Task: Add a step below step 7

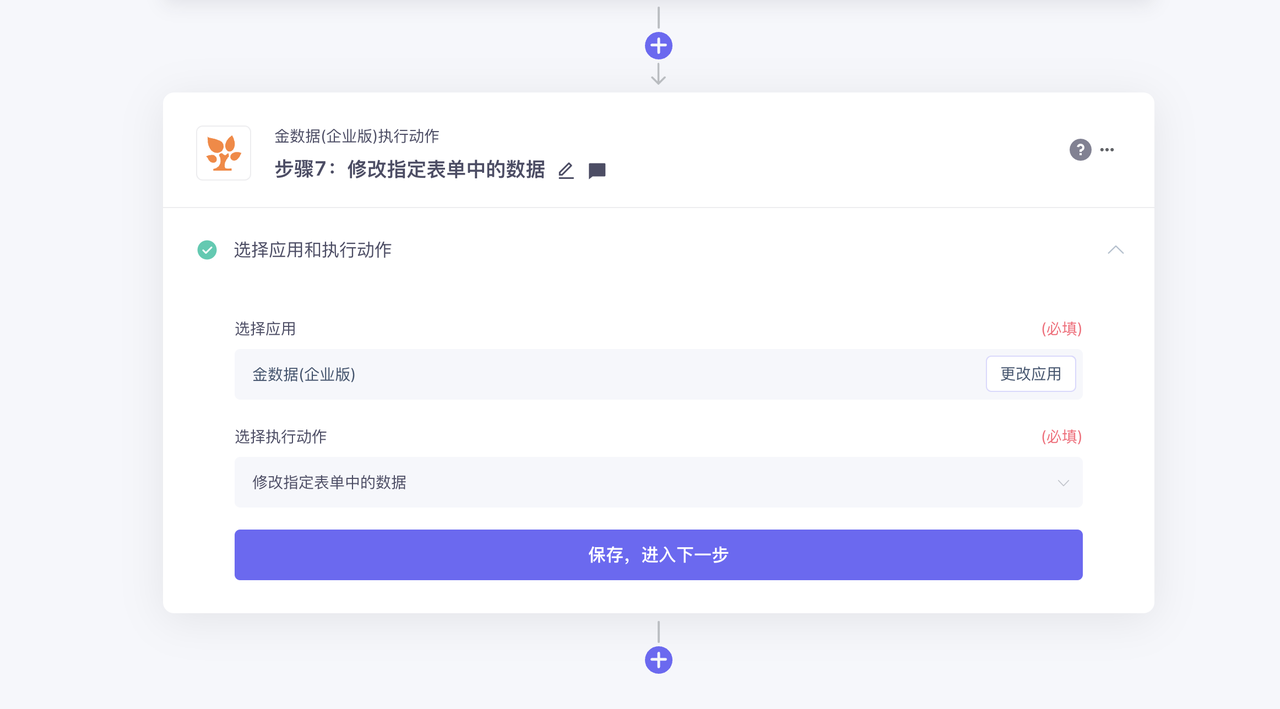Action: pos(658,660)
